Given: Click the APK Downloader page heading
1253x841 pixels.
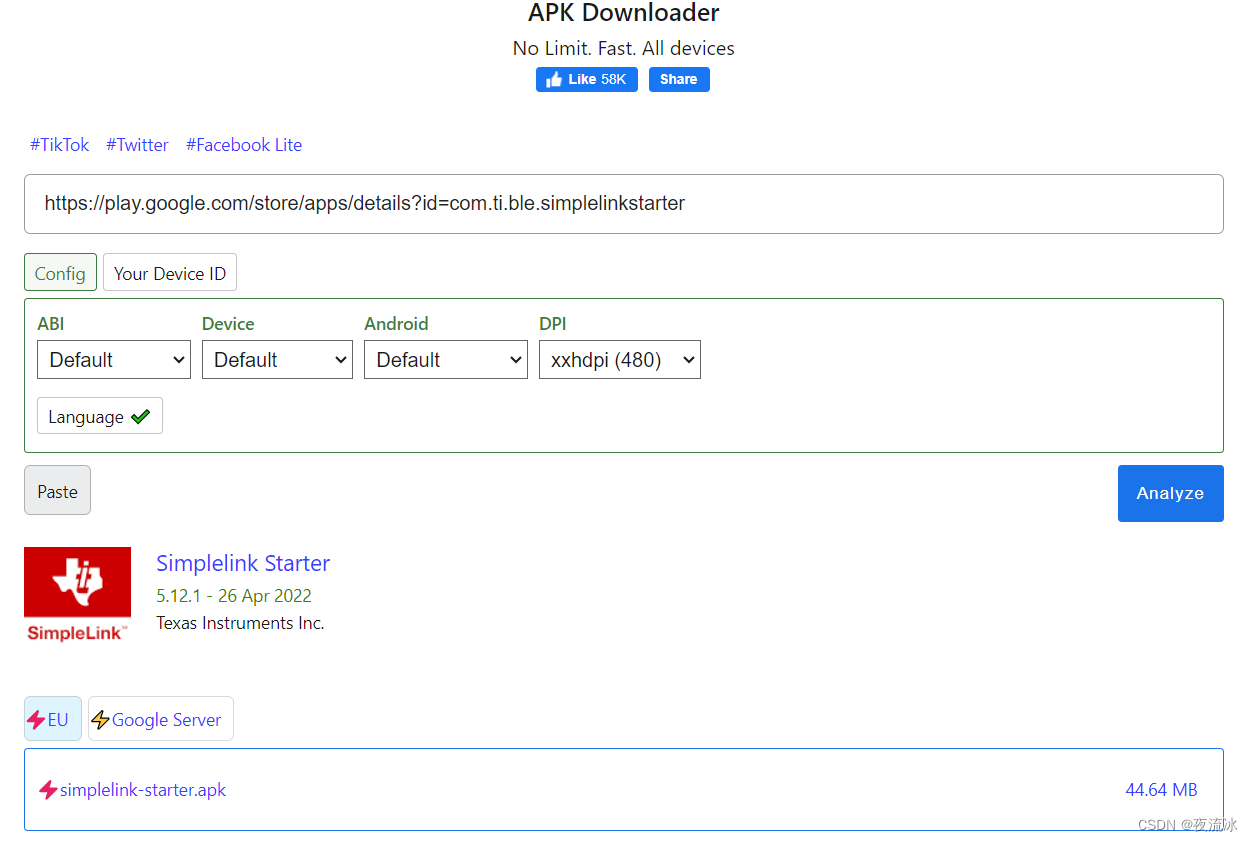Looking at the screenshot, I should [x=624, y=14].
